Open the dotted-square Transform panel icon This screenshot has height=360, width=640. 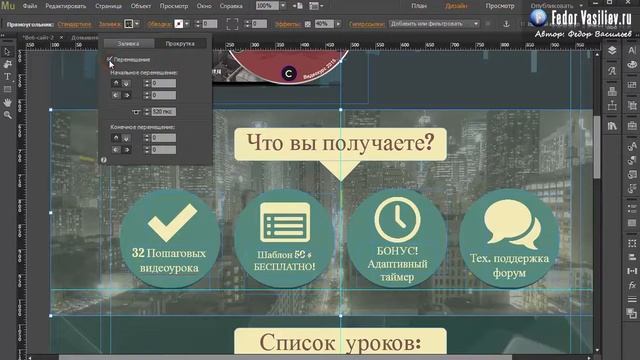pyautogui.click(x=632, y=243)
